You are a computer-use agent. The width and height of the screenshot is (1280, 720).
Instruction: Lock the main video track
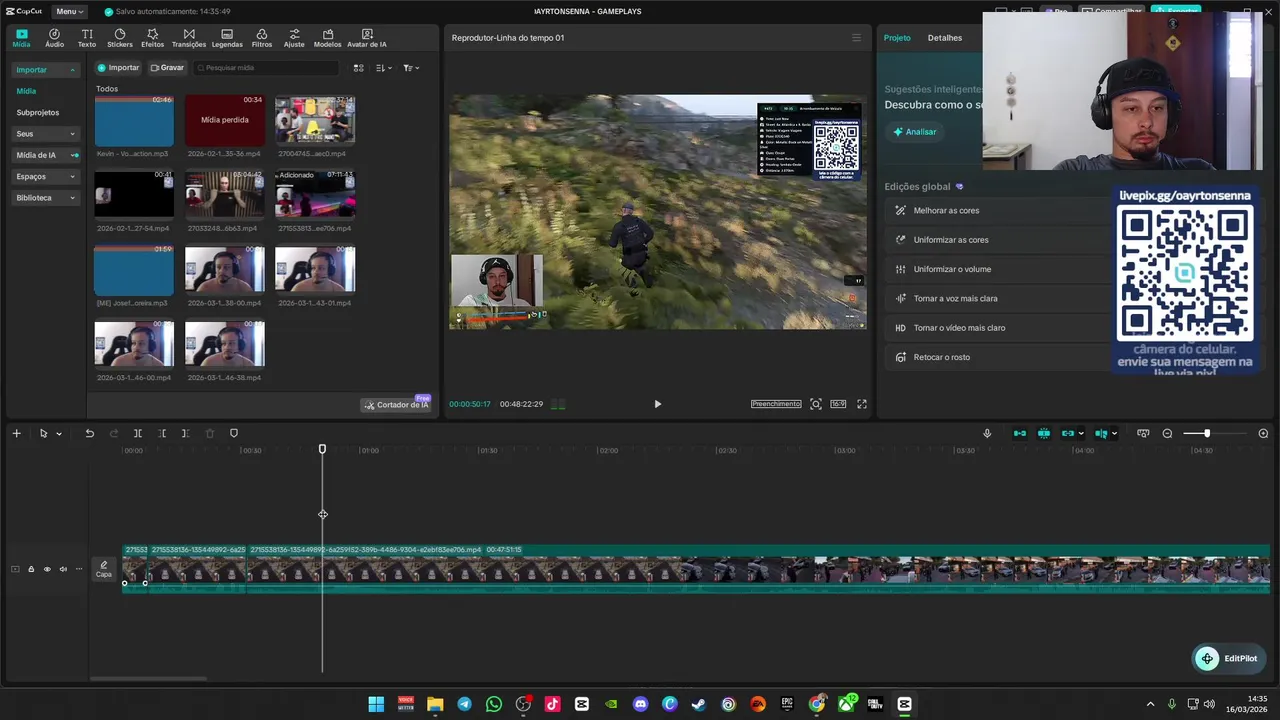30,569
